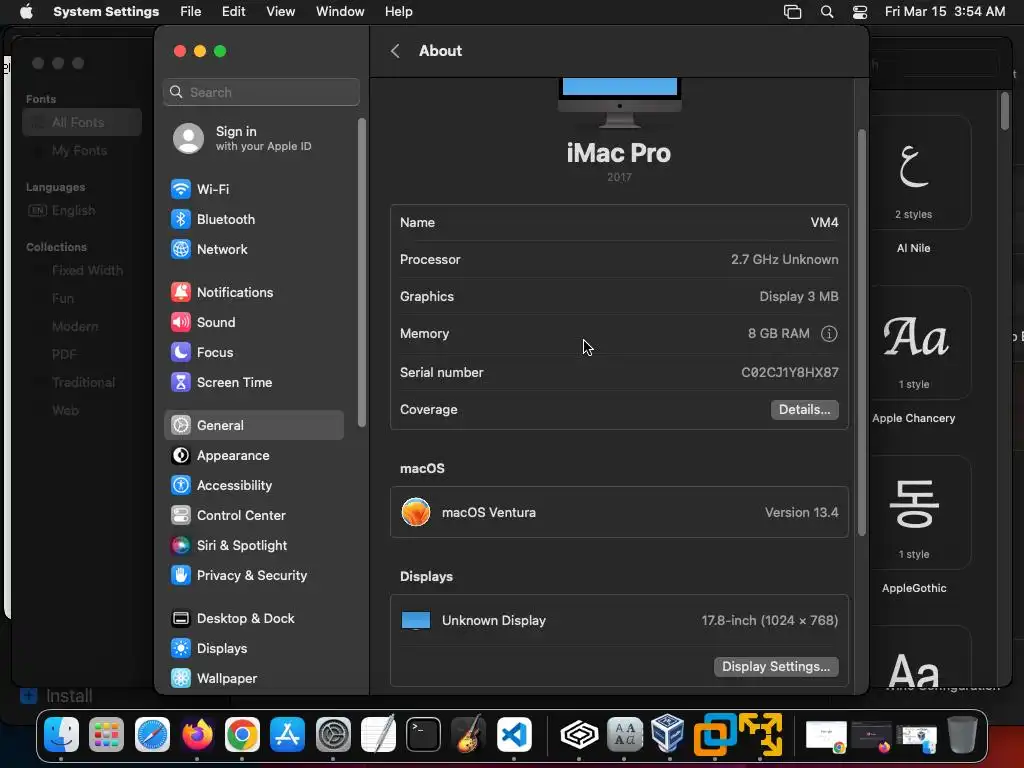Image resolution: width=1024 pixels, height=768 pixels.
Task: Open Siri & Spotlight settings
Action: tap(254, 545)
